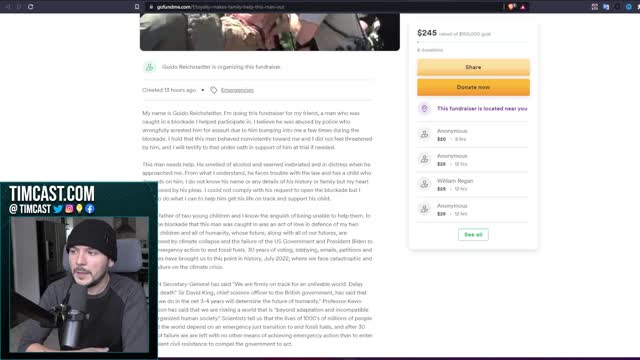Click the $245 raised amount
This screenshot has height=360, width=640.
(427, 33)
